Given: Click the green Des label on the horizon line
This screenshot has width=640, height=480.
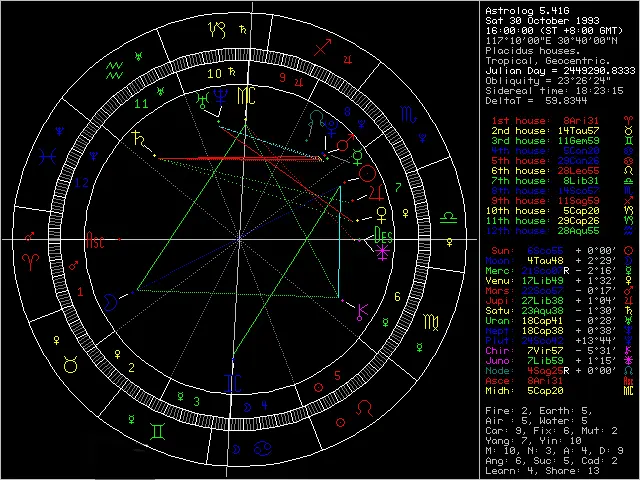Looking at the screenshot, I should click(383, 236).
